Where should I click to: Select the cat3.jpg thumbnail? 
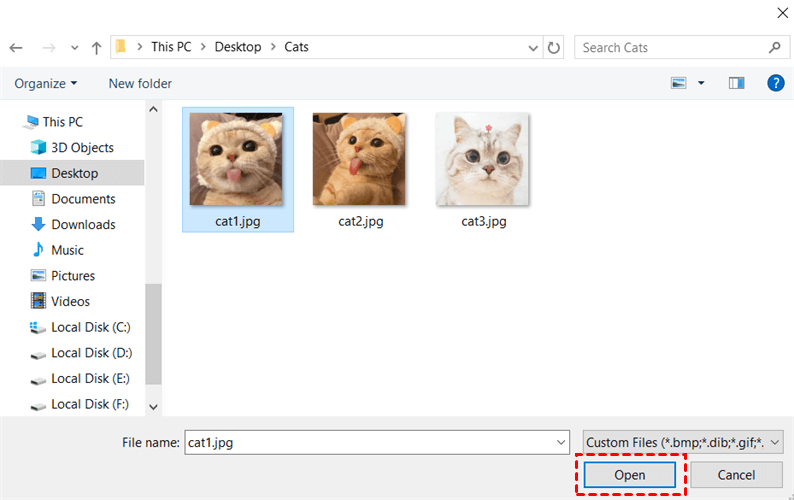(x=482, y=159)
